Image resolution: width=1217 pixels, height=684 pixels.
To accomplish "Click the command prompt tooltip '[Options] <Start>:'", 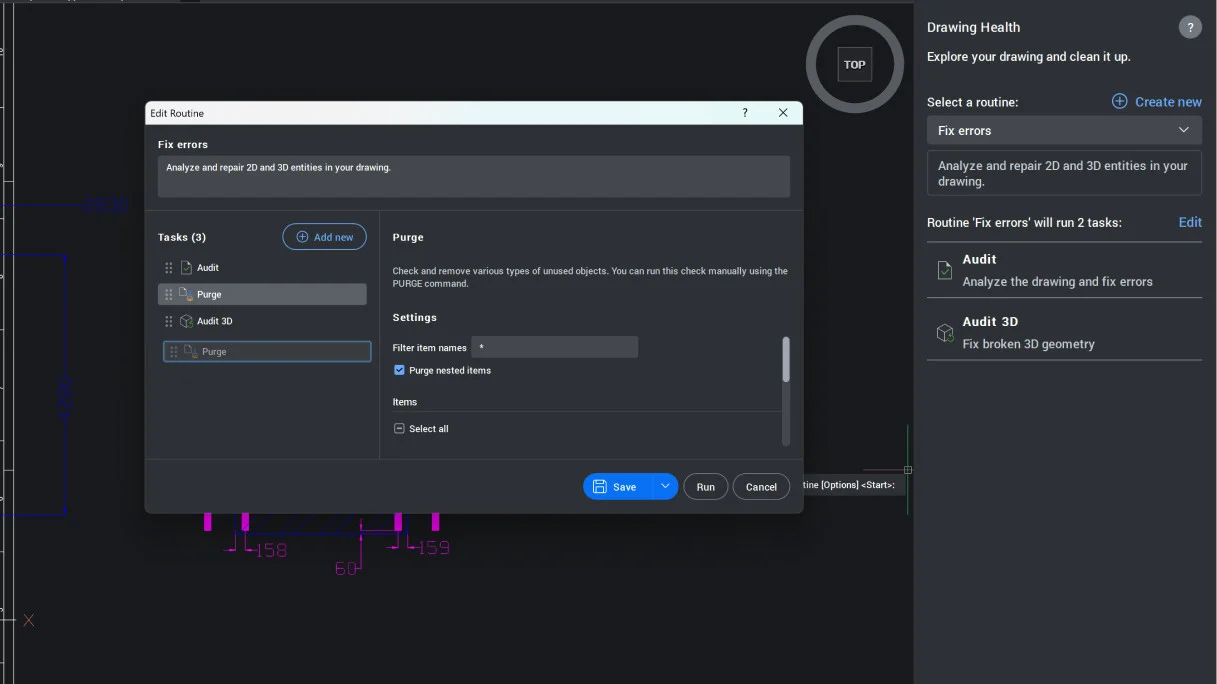I will pyautogui.click(x=856, y=485).
